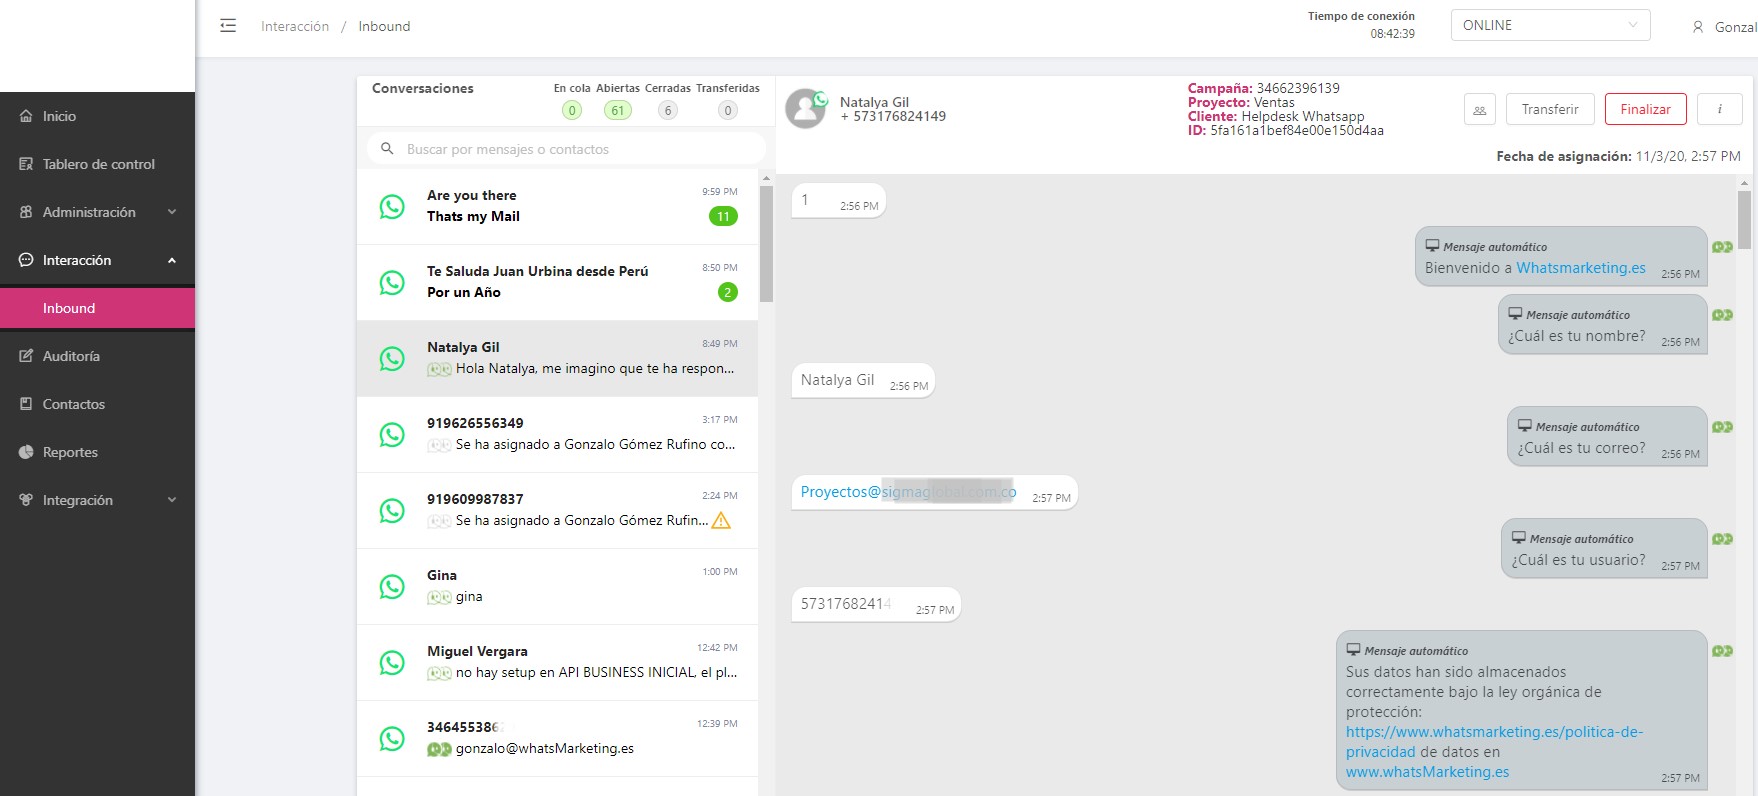Click read-receipt icon beside Bienvenido message
This screenshot has width=1758, height=796.
1722,247
